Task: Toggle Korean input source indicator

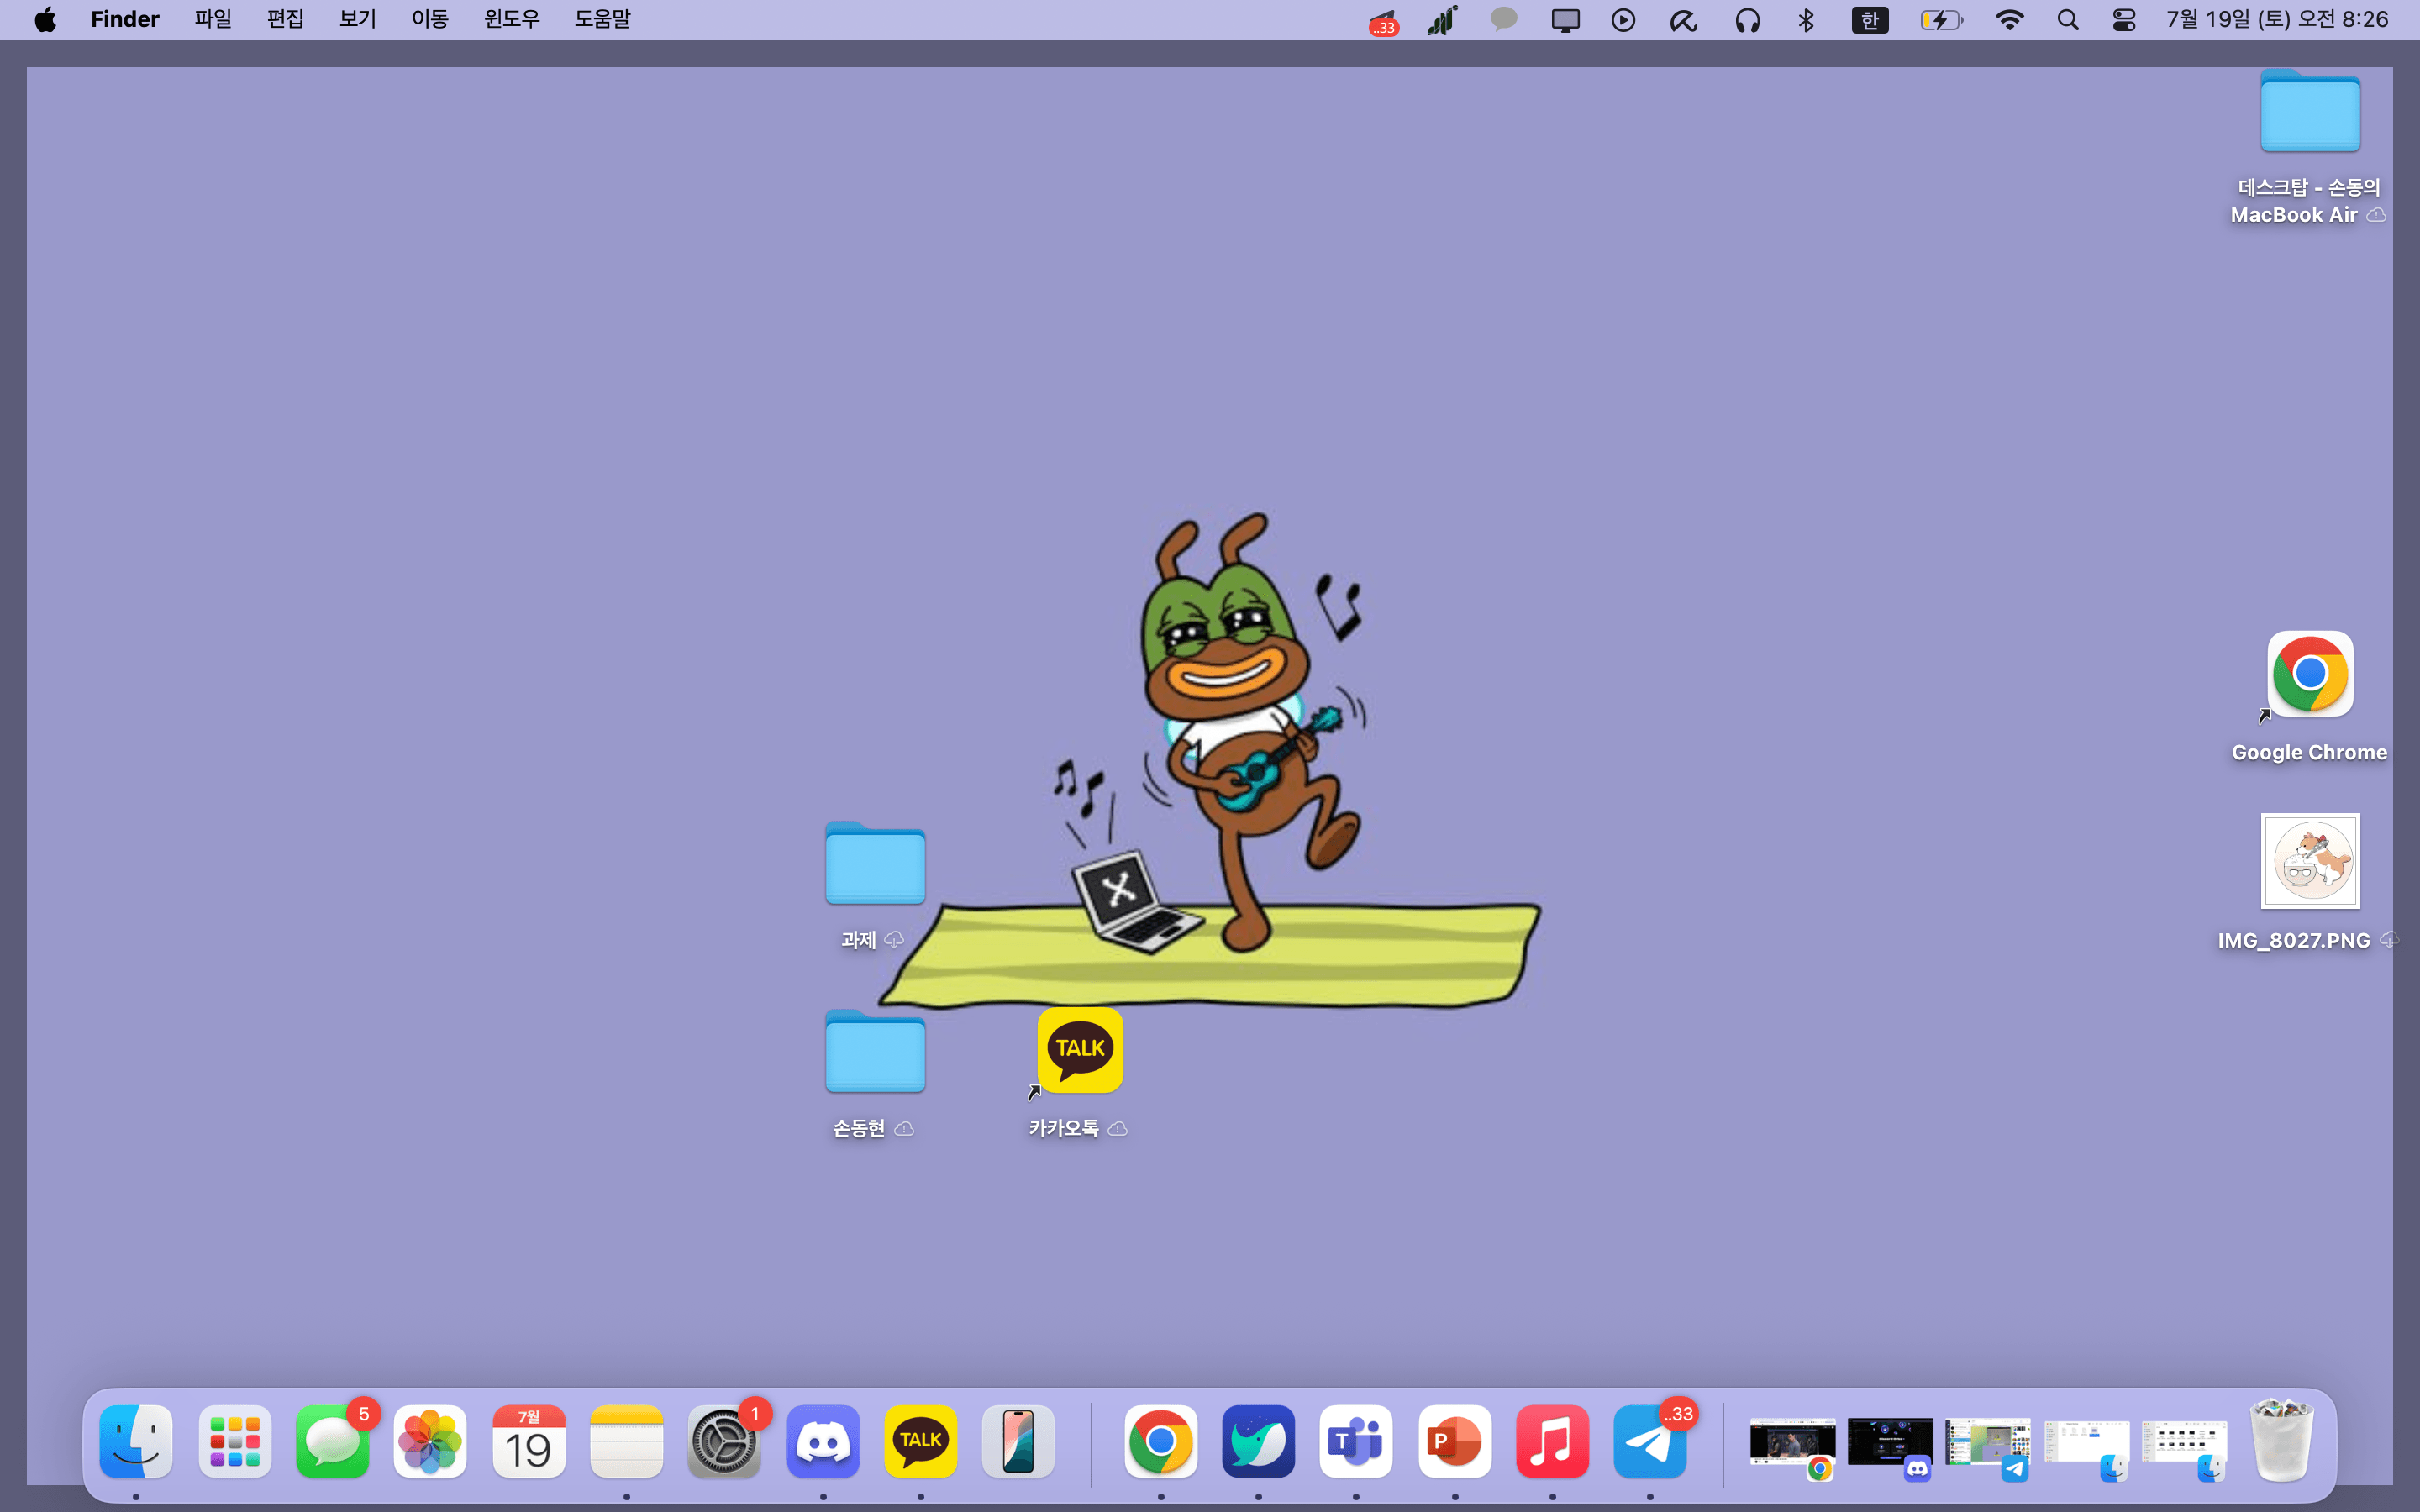Action: (1869, 20)
